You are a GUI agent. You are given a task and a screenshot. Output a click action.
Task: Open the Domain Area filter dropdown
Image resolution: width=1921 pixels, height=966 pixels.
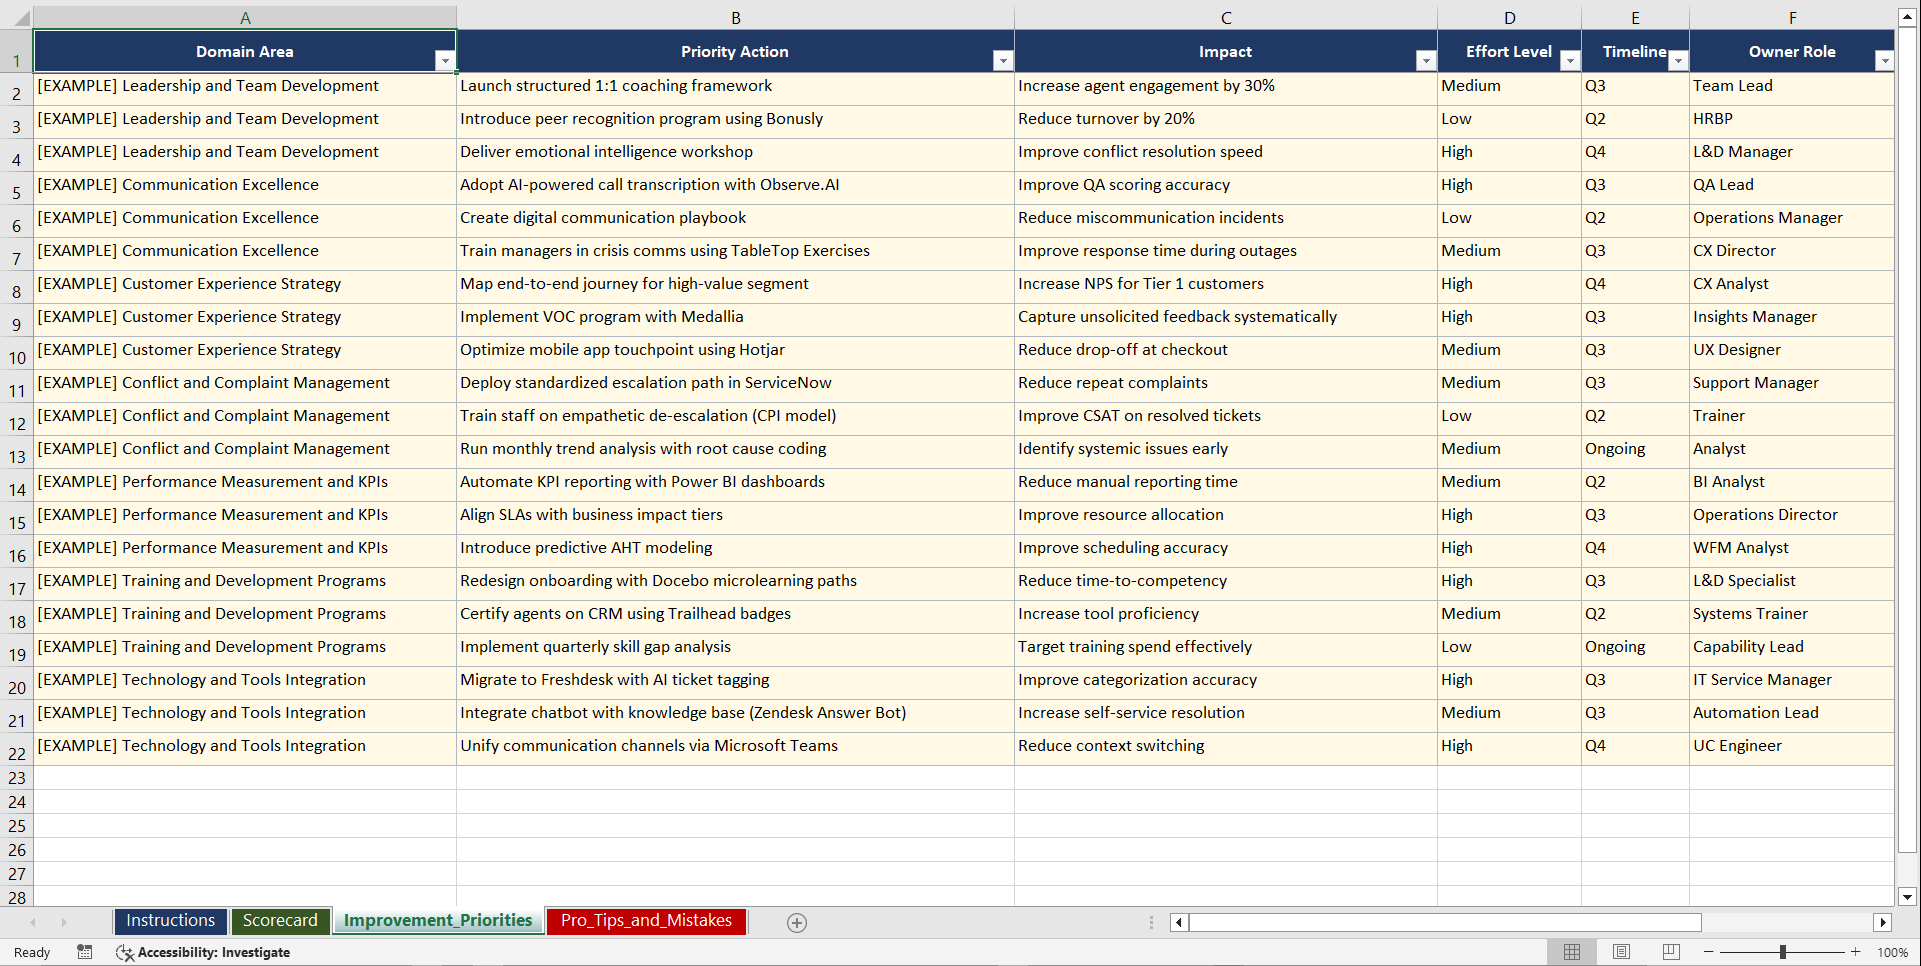(446, 60)
